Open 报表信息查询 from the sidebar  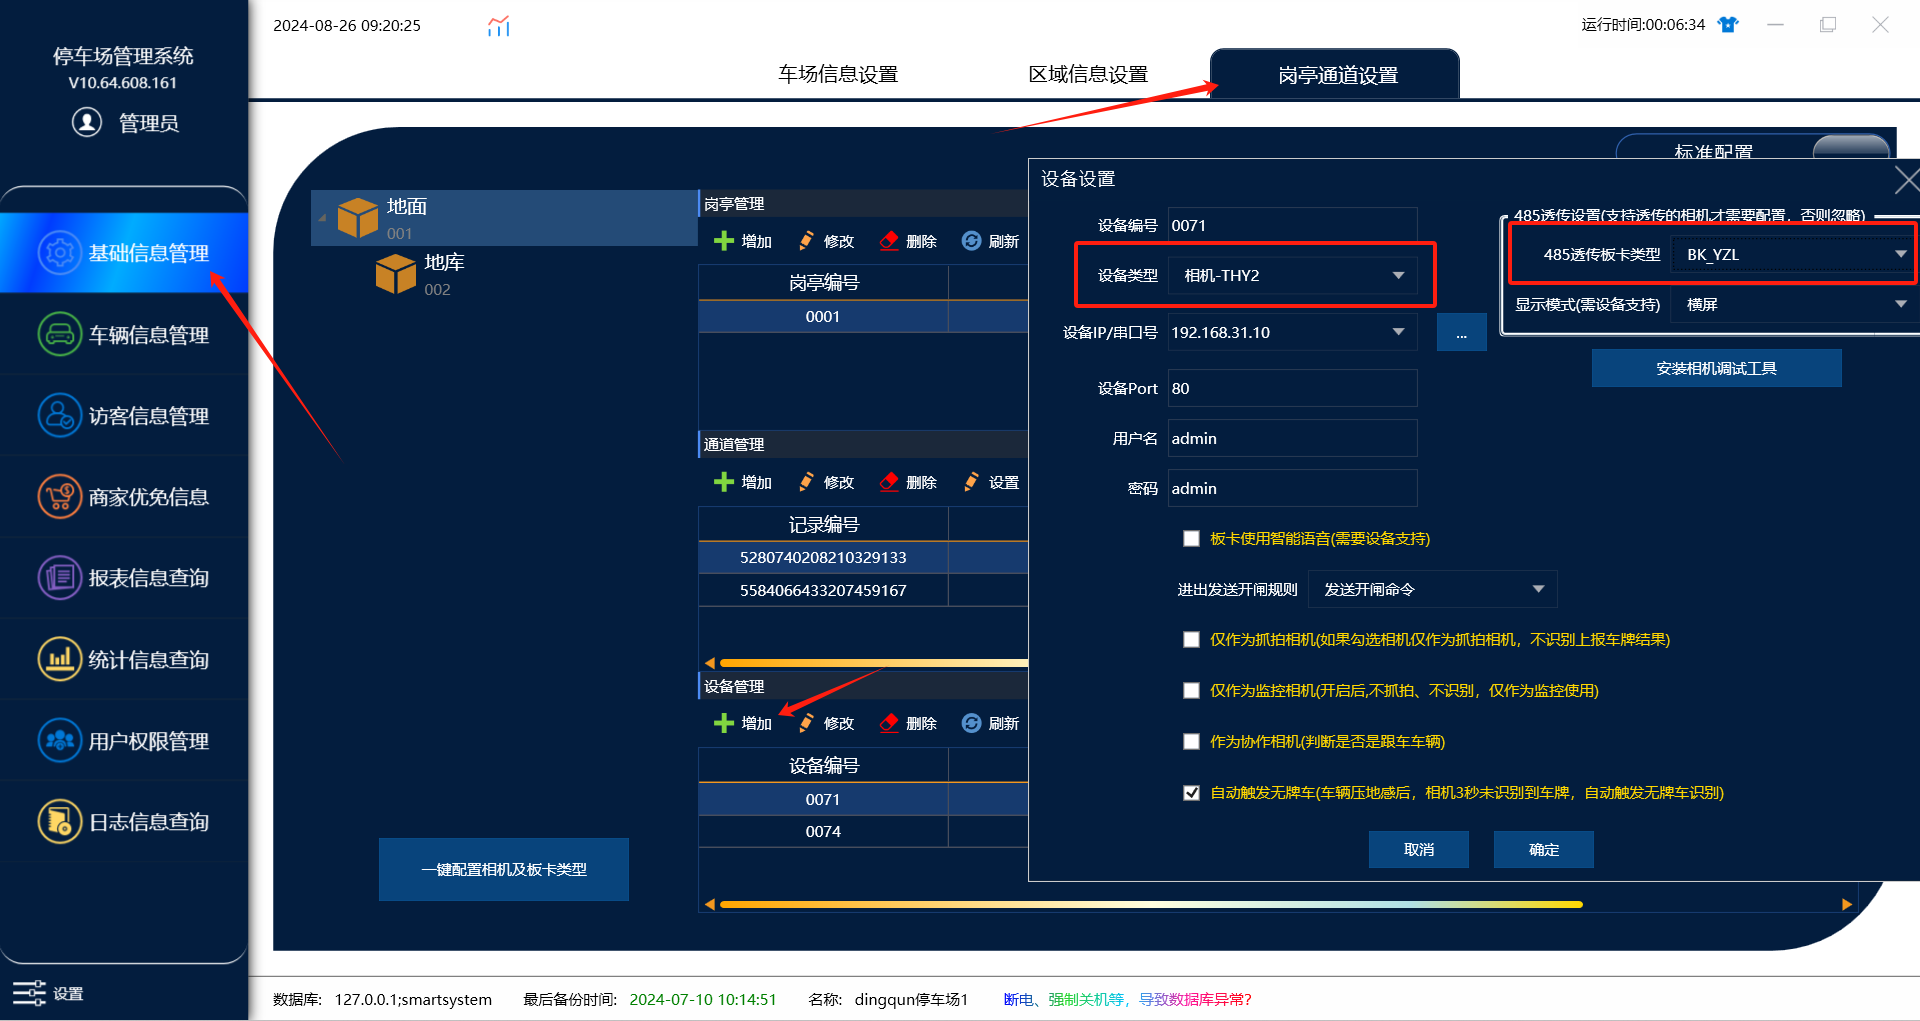tap(124, 577)
